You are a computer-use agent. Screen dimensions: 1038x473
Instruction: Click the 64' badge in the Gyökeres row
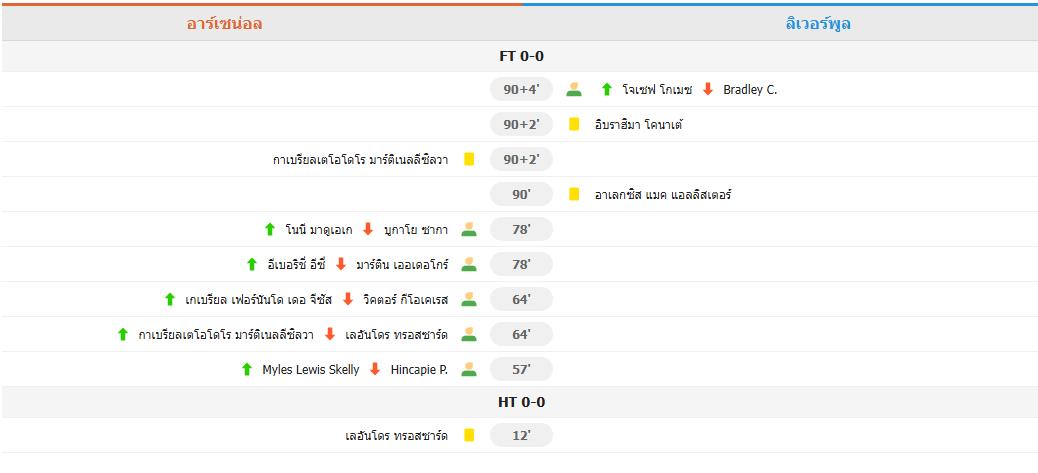(521, 300)
